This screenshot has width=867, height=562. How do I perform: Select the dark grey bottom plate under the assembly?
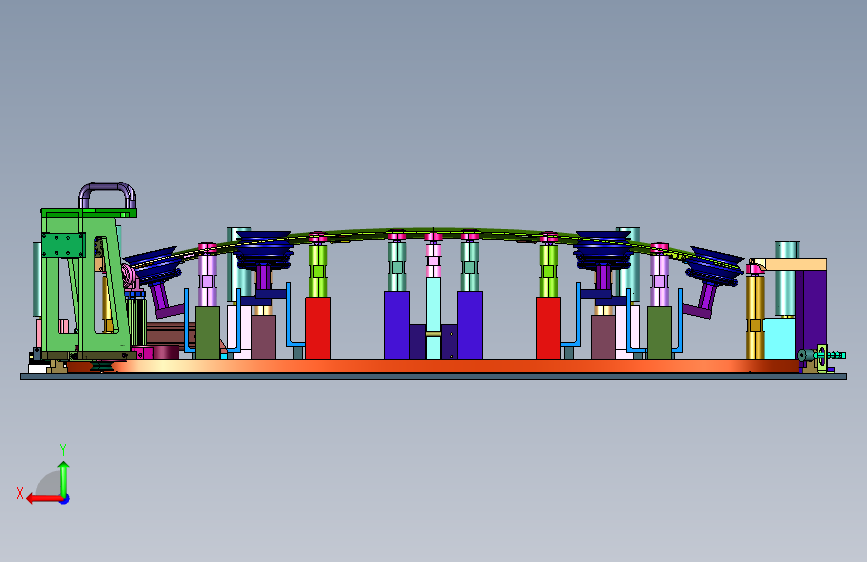pyautogui.click(x=434, y=377)
